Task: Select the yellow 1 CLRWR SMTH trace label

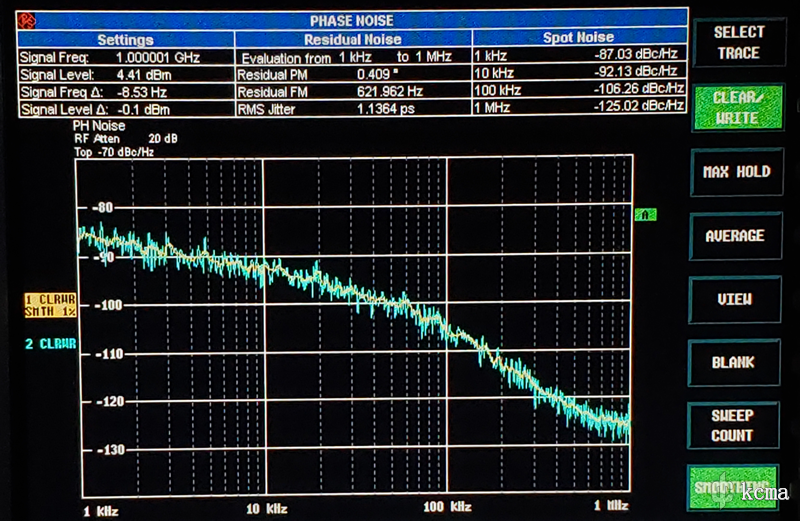Action: coord(51,305)
